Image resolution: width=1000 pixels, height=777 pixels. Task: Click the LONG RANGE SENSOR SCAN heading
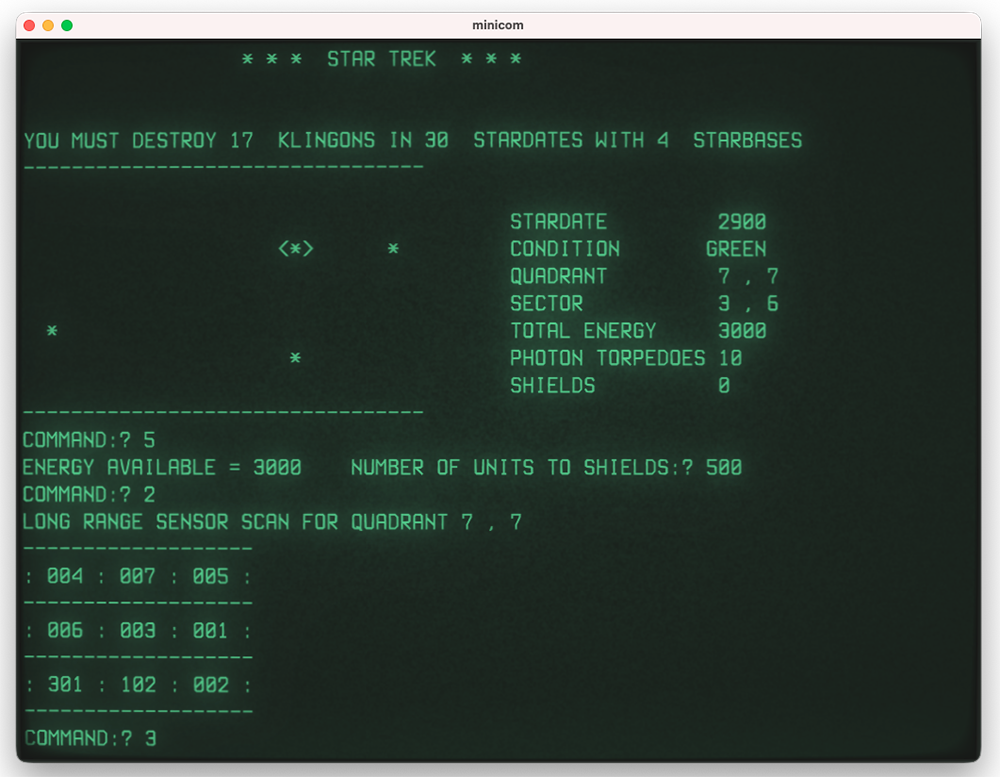point(272,522)
